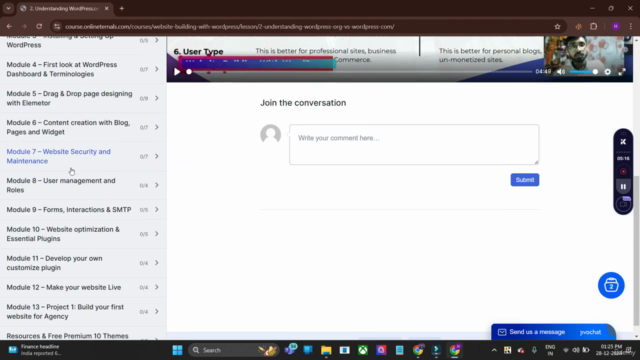Open Module 10 – Website optimization & Essential Plugins

63,234
